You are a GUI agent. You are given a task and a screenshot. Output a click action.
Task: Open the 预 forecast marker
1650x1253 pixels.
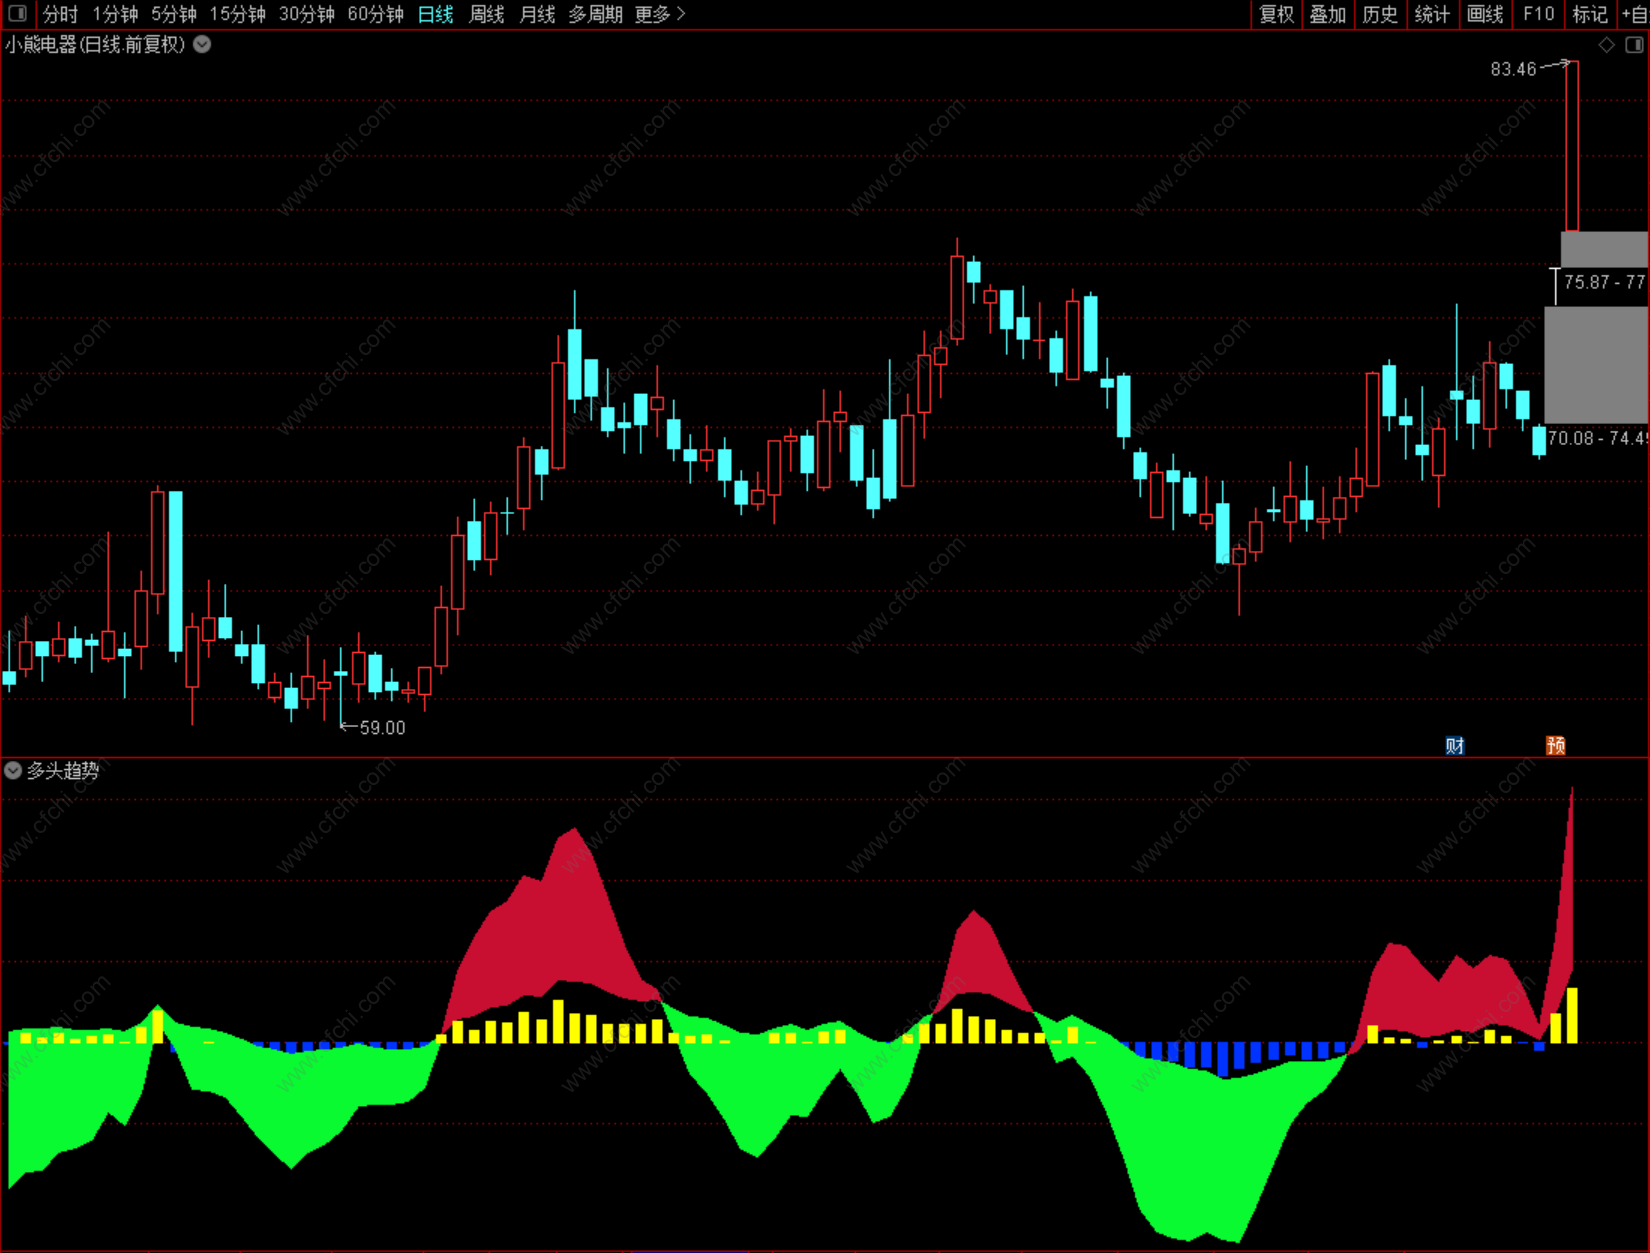(x=1555, y=745)
